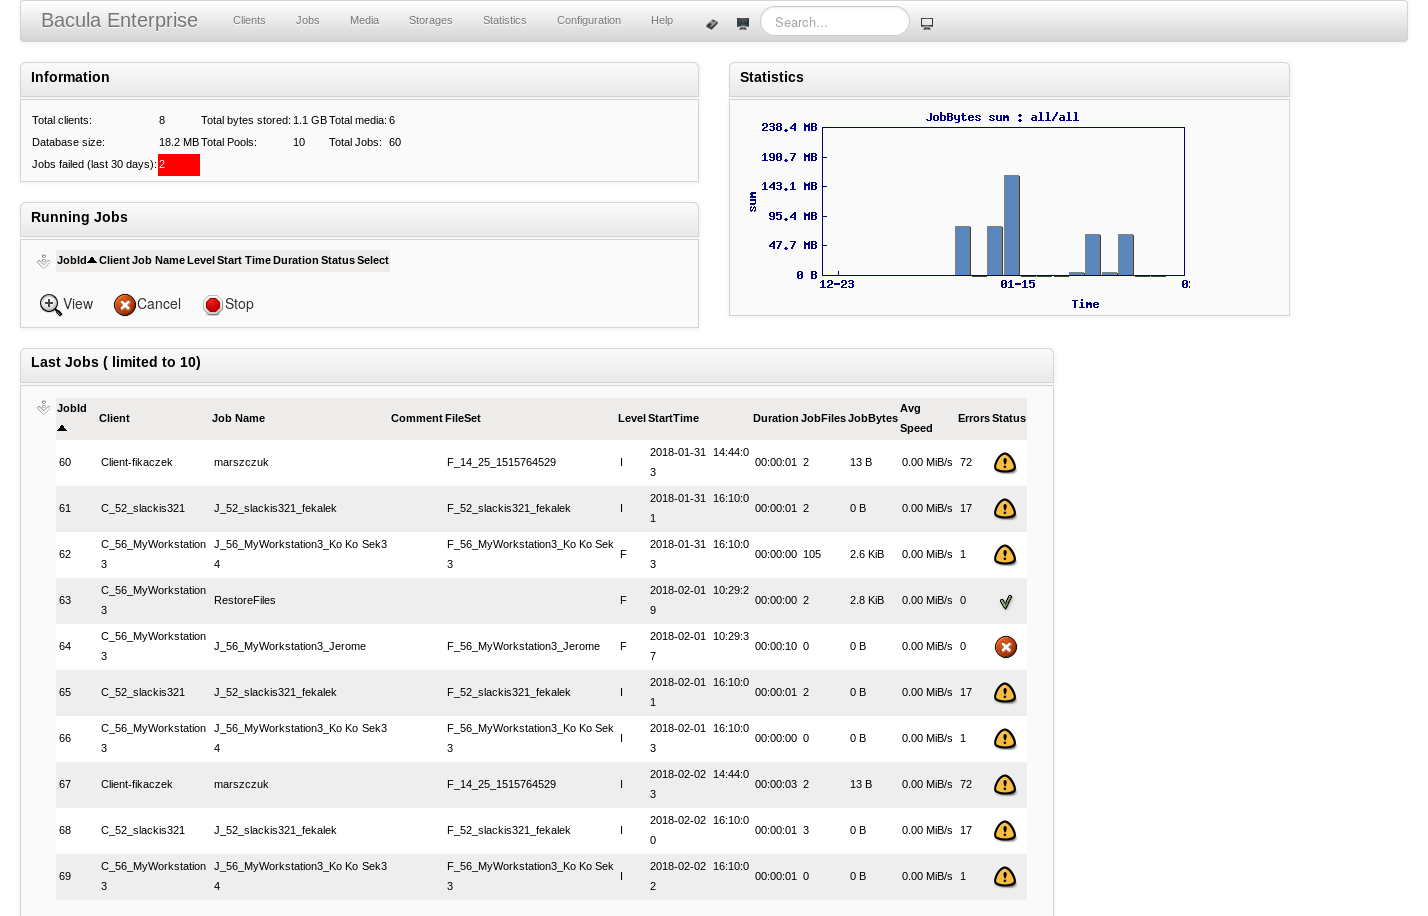Screen dimensions: 1428x916
Task: Click the green check status of job 63
Action: point(1006,602)
